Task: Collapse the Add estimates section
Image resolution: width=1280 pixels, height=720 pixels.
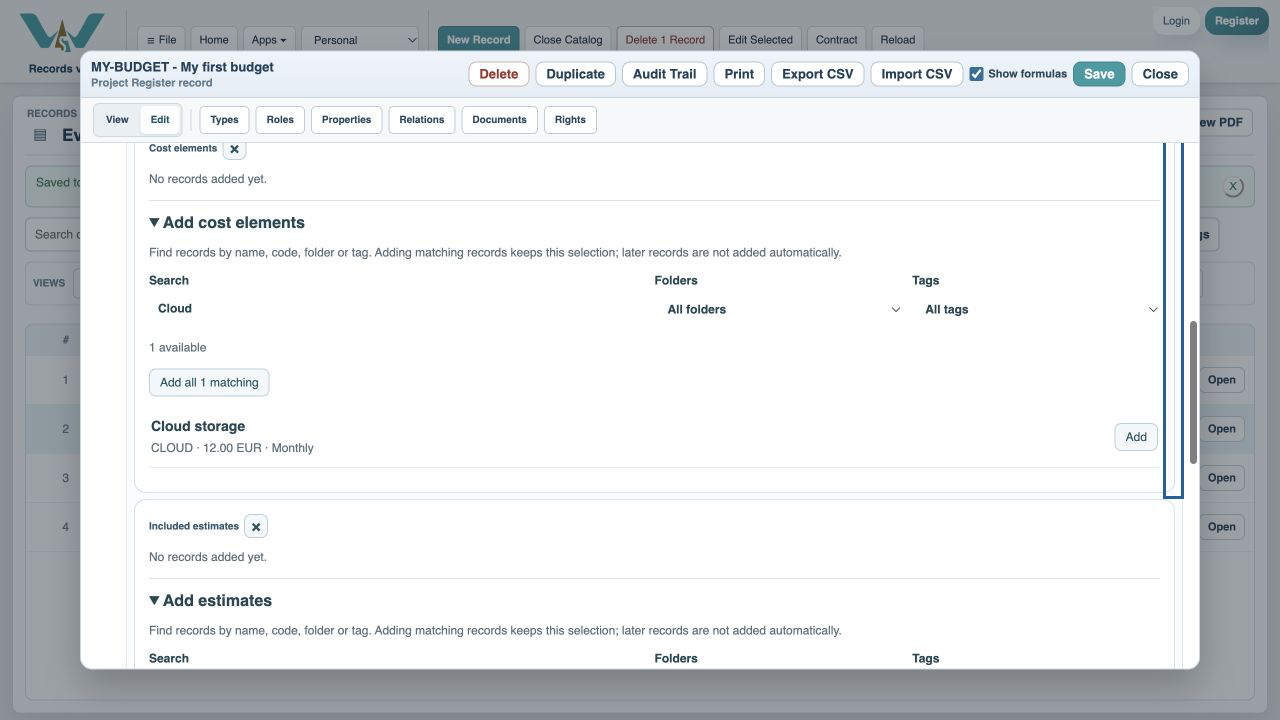Action: click(x=210, y=601)
